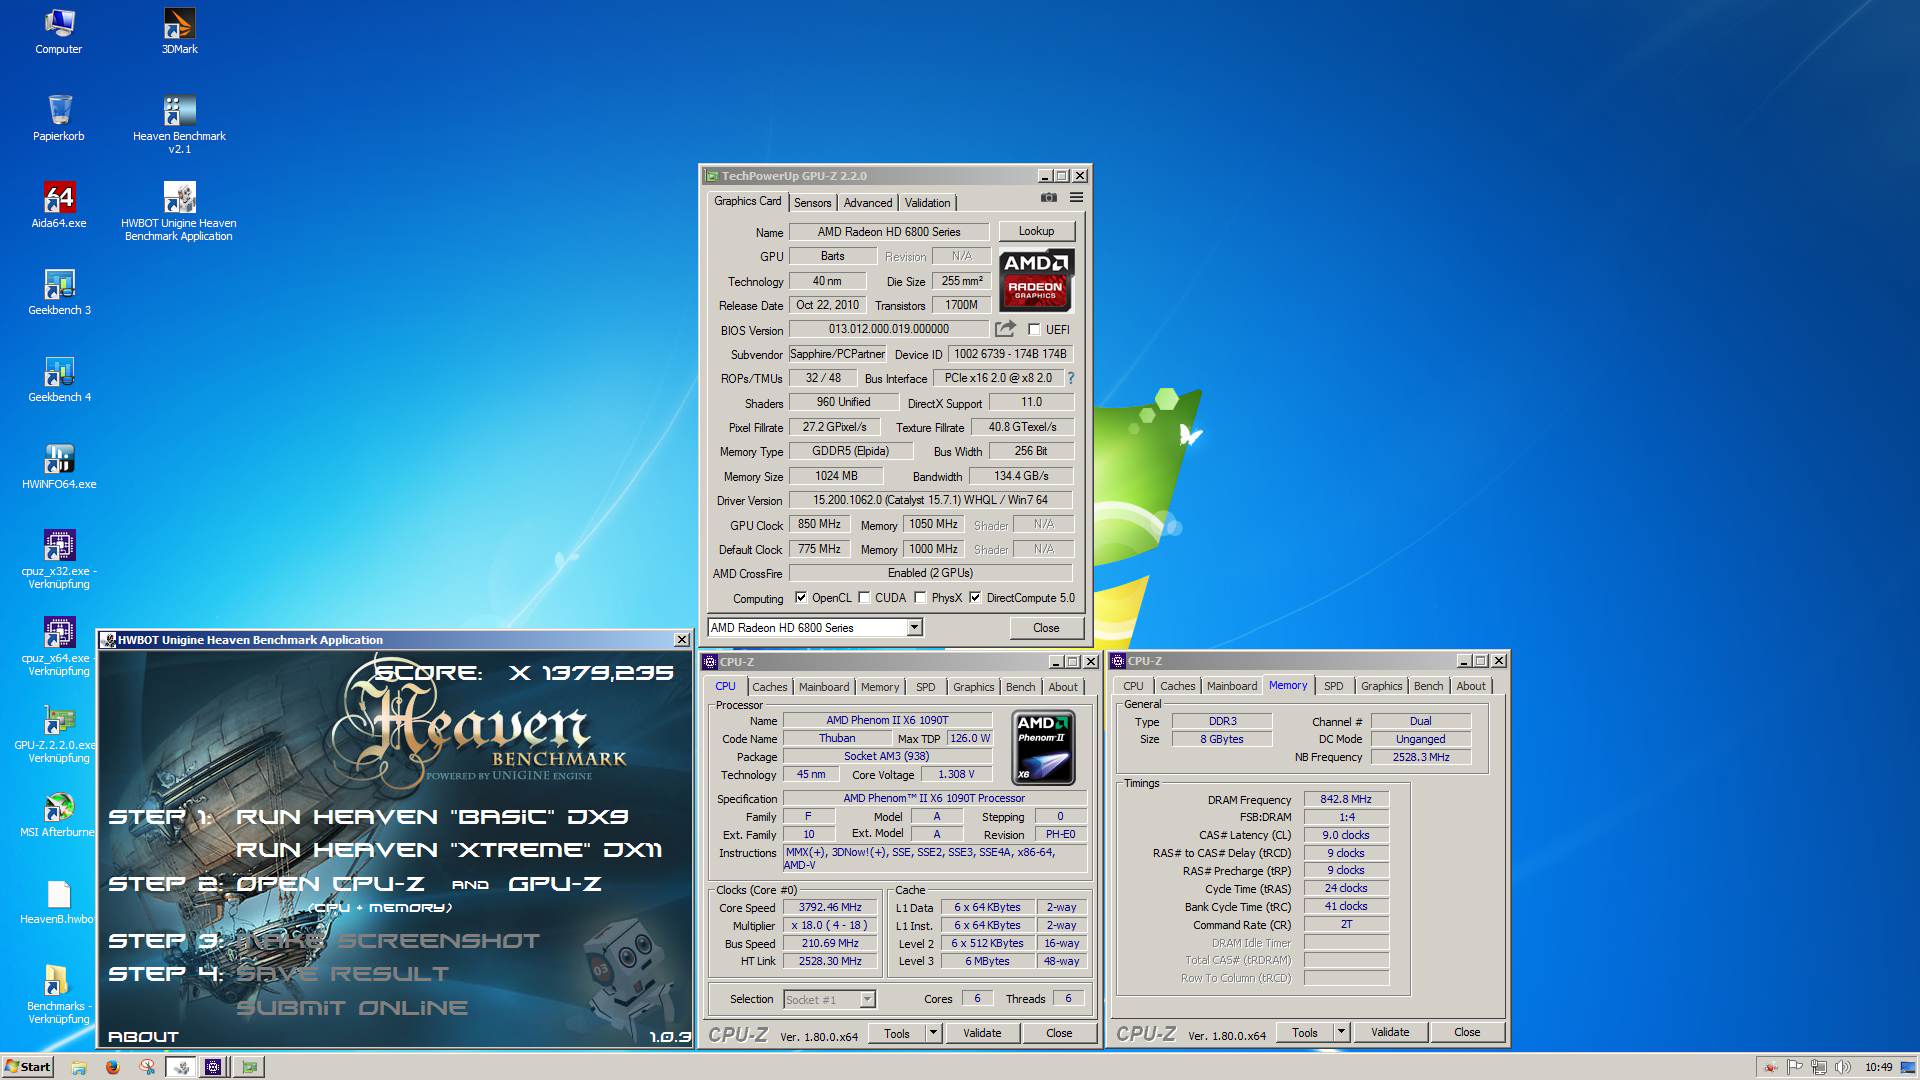
Task: Click GPU-Z link in HWBOT step 2
Action: point(555,884)
